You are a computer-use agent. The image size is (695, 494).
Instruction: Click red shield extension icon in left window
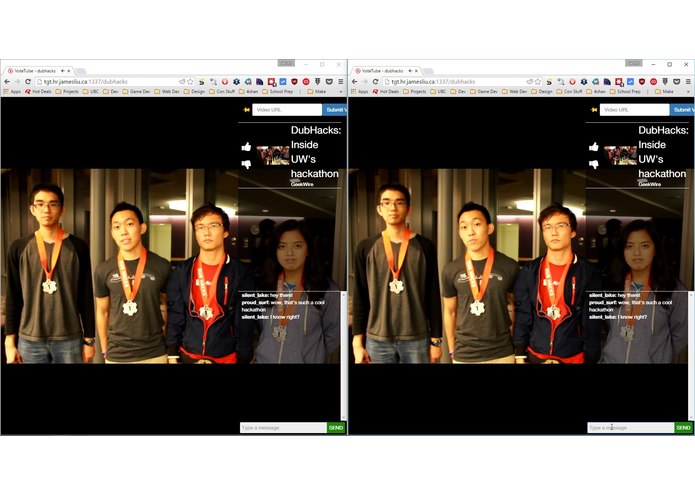[294, 82]
